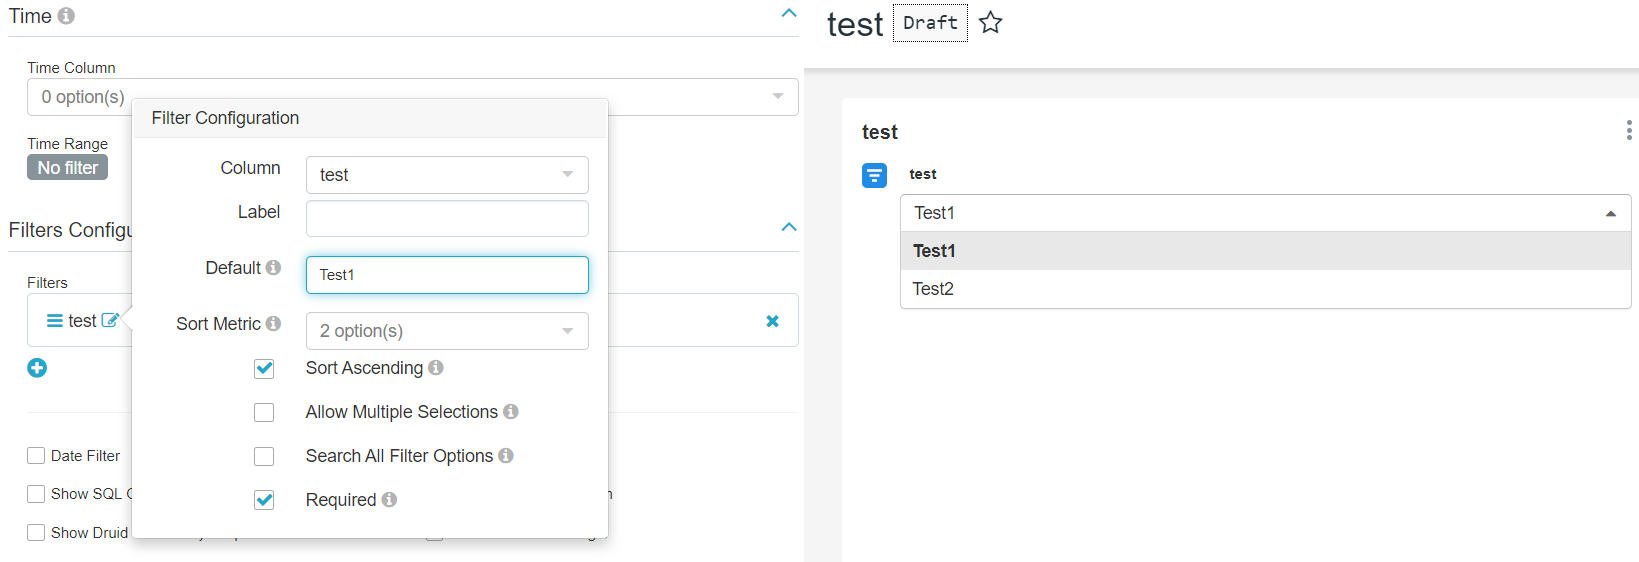Uncheck the Sort Ascending checkbox
1639x562 pixels.
pos(264,369)
